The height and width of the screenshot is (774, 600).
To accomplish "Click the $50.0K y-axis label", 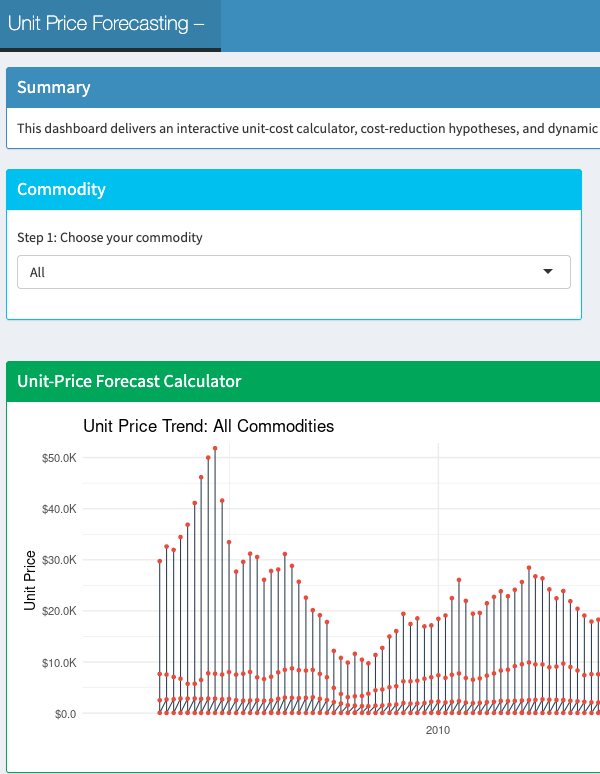I will [x=59, y=458].
